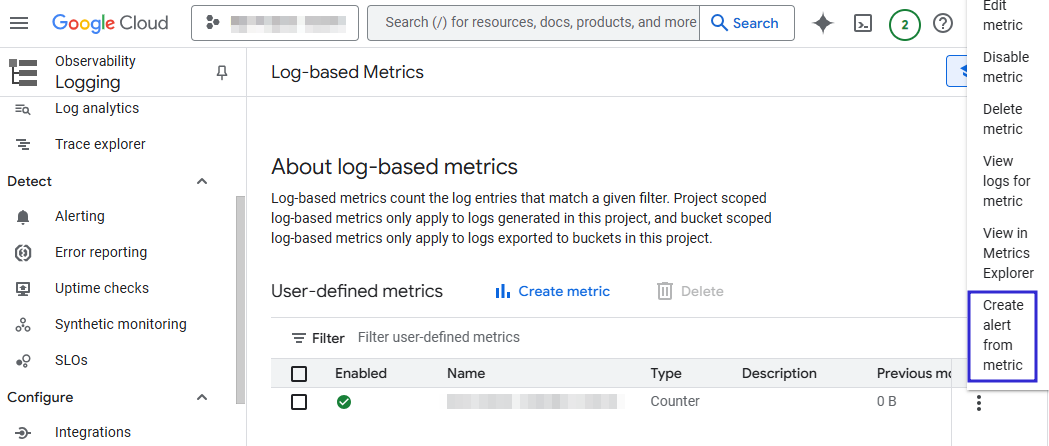Click the Integrations sidebar icon

[23, 433]
